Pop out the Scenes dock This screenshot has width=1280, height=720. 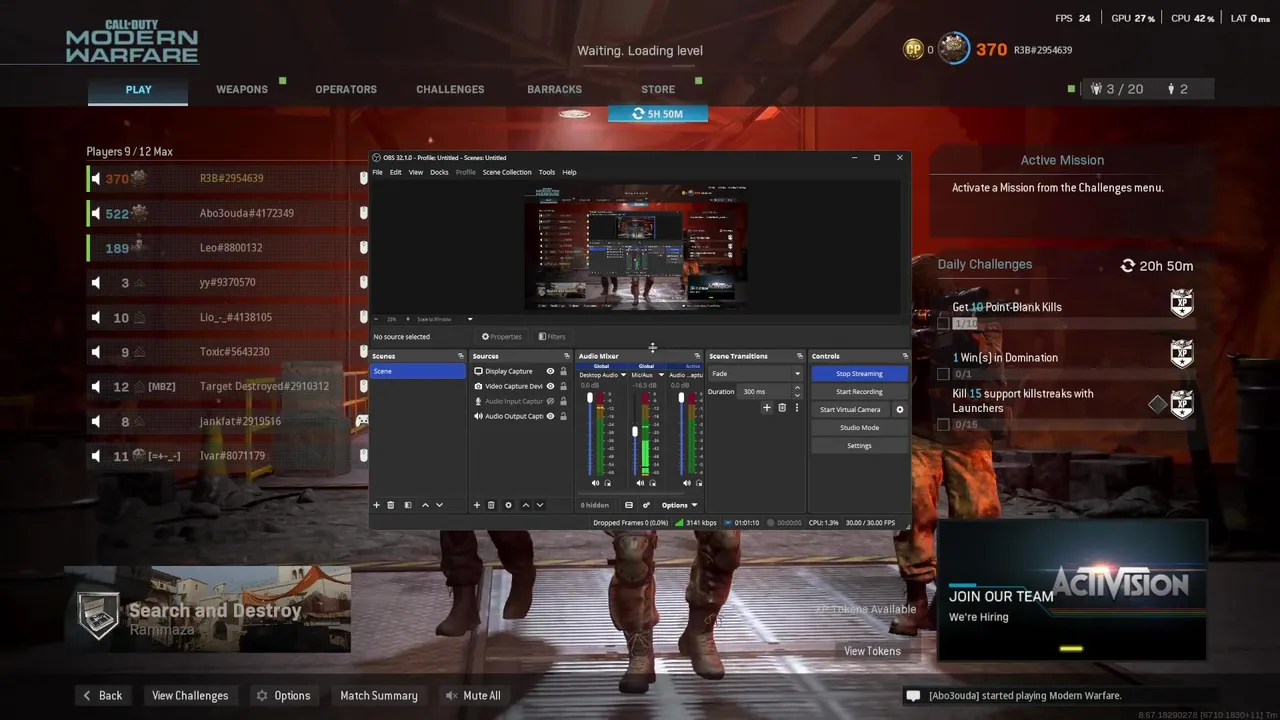pyautogui.click(x=461, y=356)
